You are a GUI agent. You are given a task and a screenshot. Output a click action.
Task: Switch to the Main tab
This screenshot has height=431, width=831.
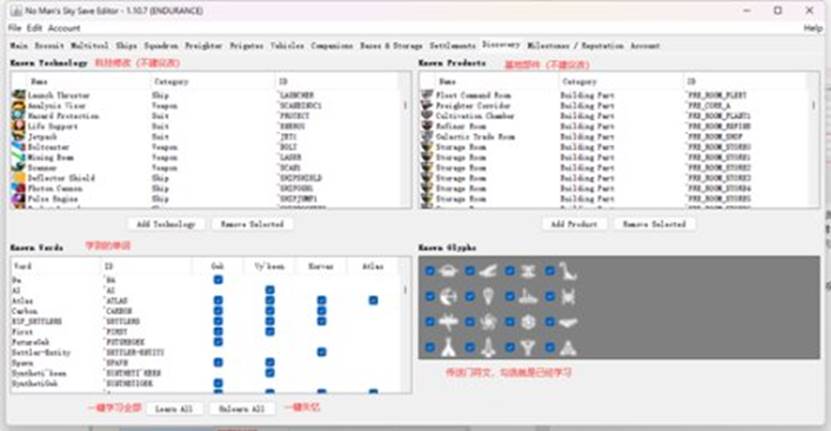(19, 46)
